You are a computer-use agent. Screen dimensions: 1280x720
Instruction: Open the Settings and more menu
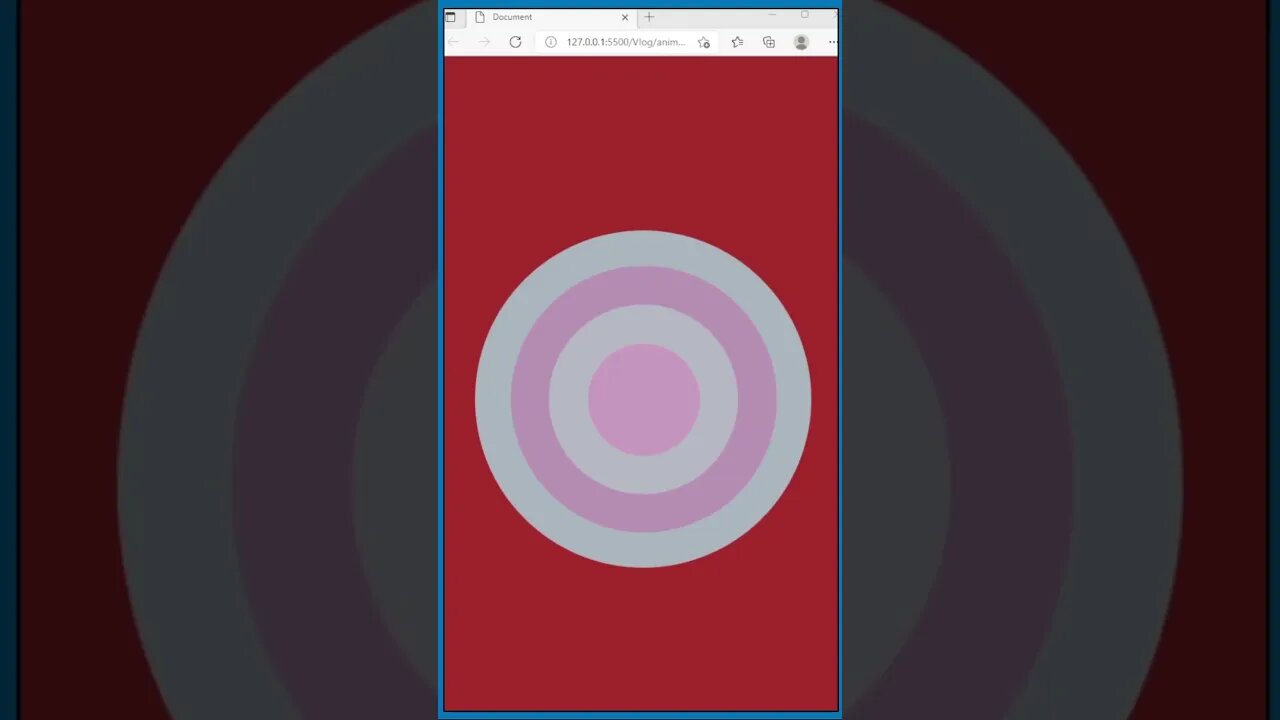tap(832, 42)
